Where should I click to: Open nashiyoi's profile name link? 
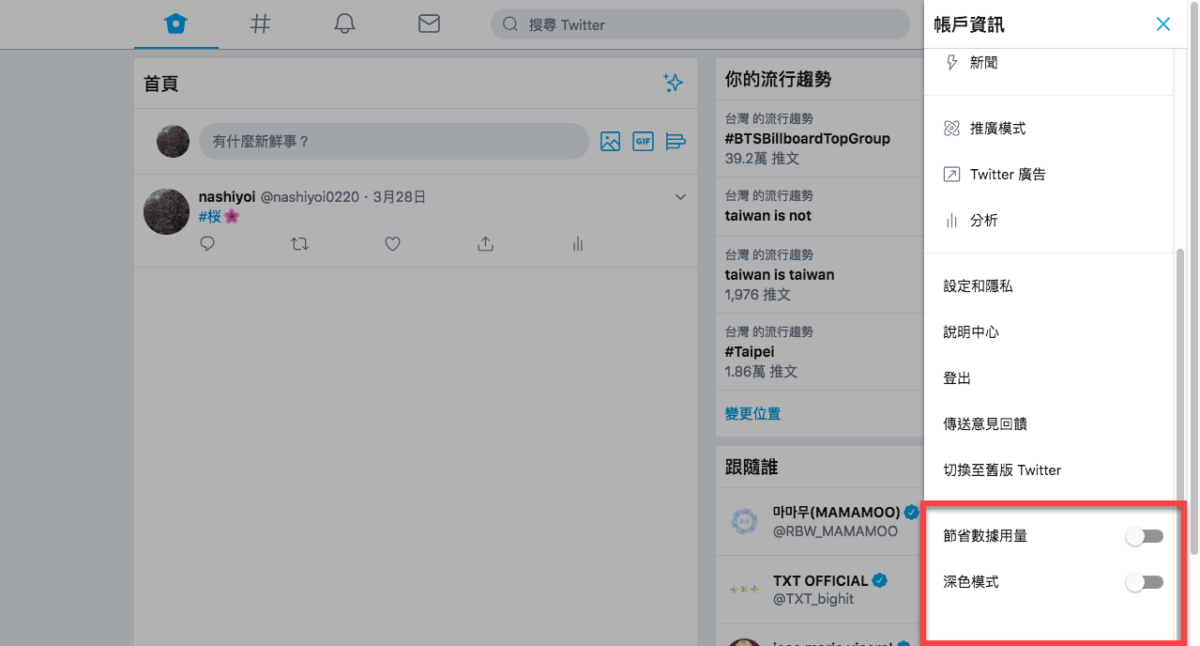(x=227, y=197)
